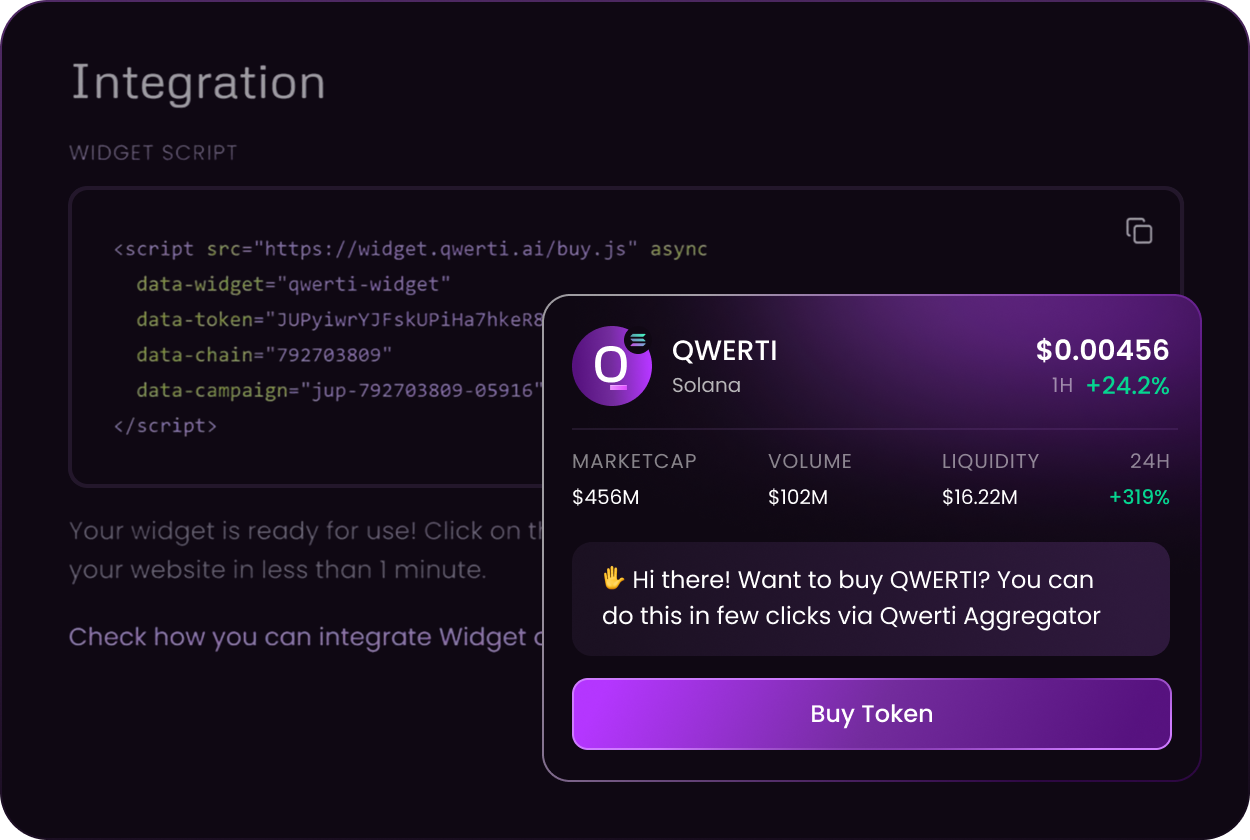Click the MARKETCAP value $456M

pos(606,496)
